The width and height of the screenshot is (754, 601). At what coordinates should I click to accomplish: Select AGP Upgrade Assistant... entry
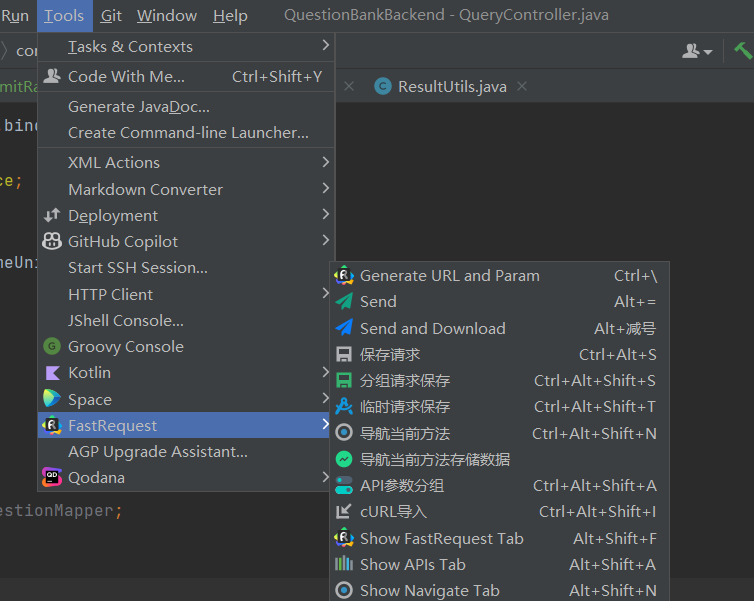pos(186,452)
